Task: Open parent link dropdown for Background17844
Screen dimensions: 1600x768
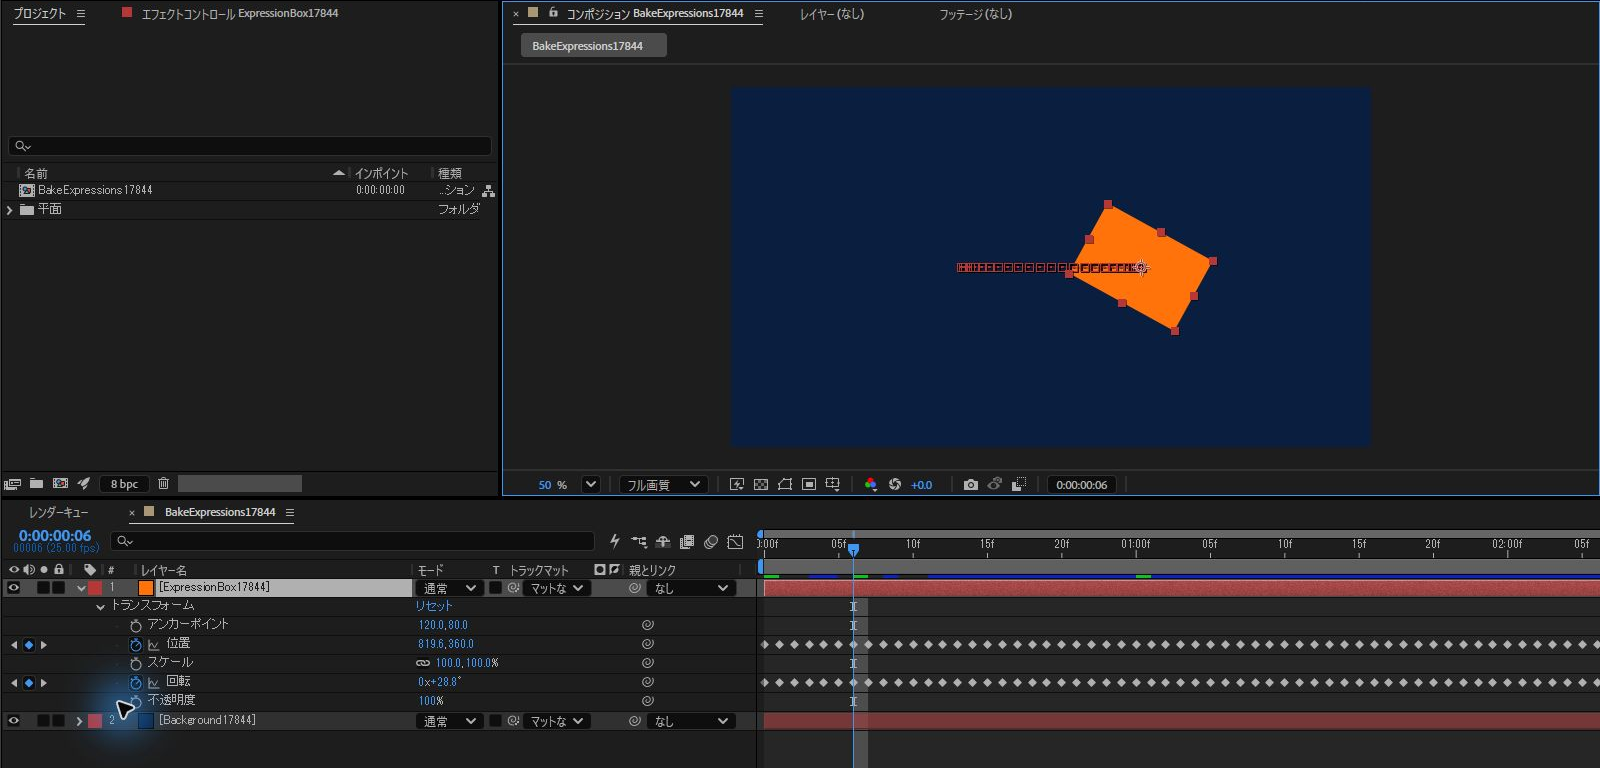Action: click(692, 721)
